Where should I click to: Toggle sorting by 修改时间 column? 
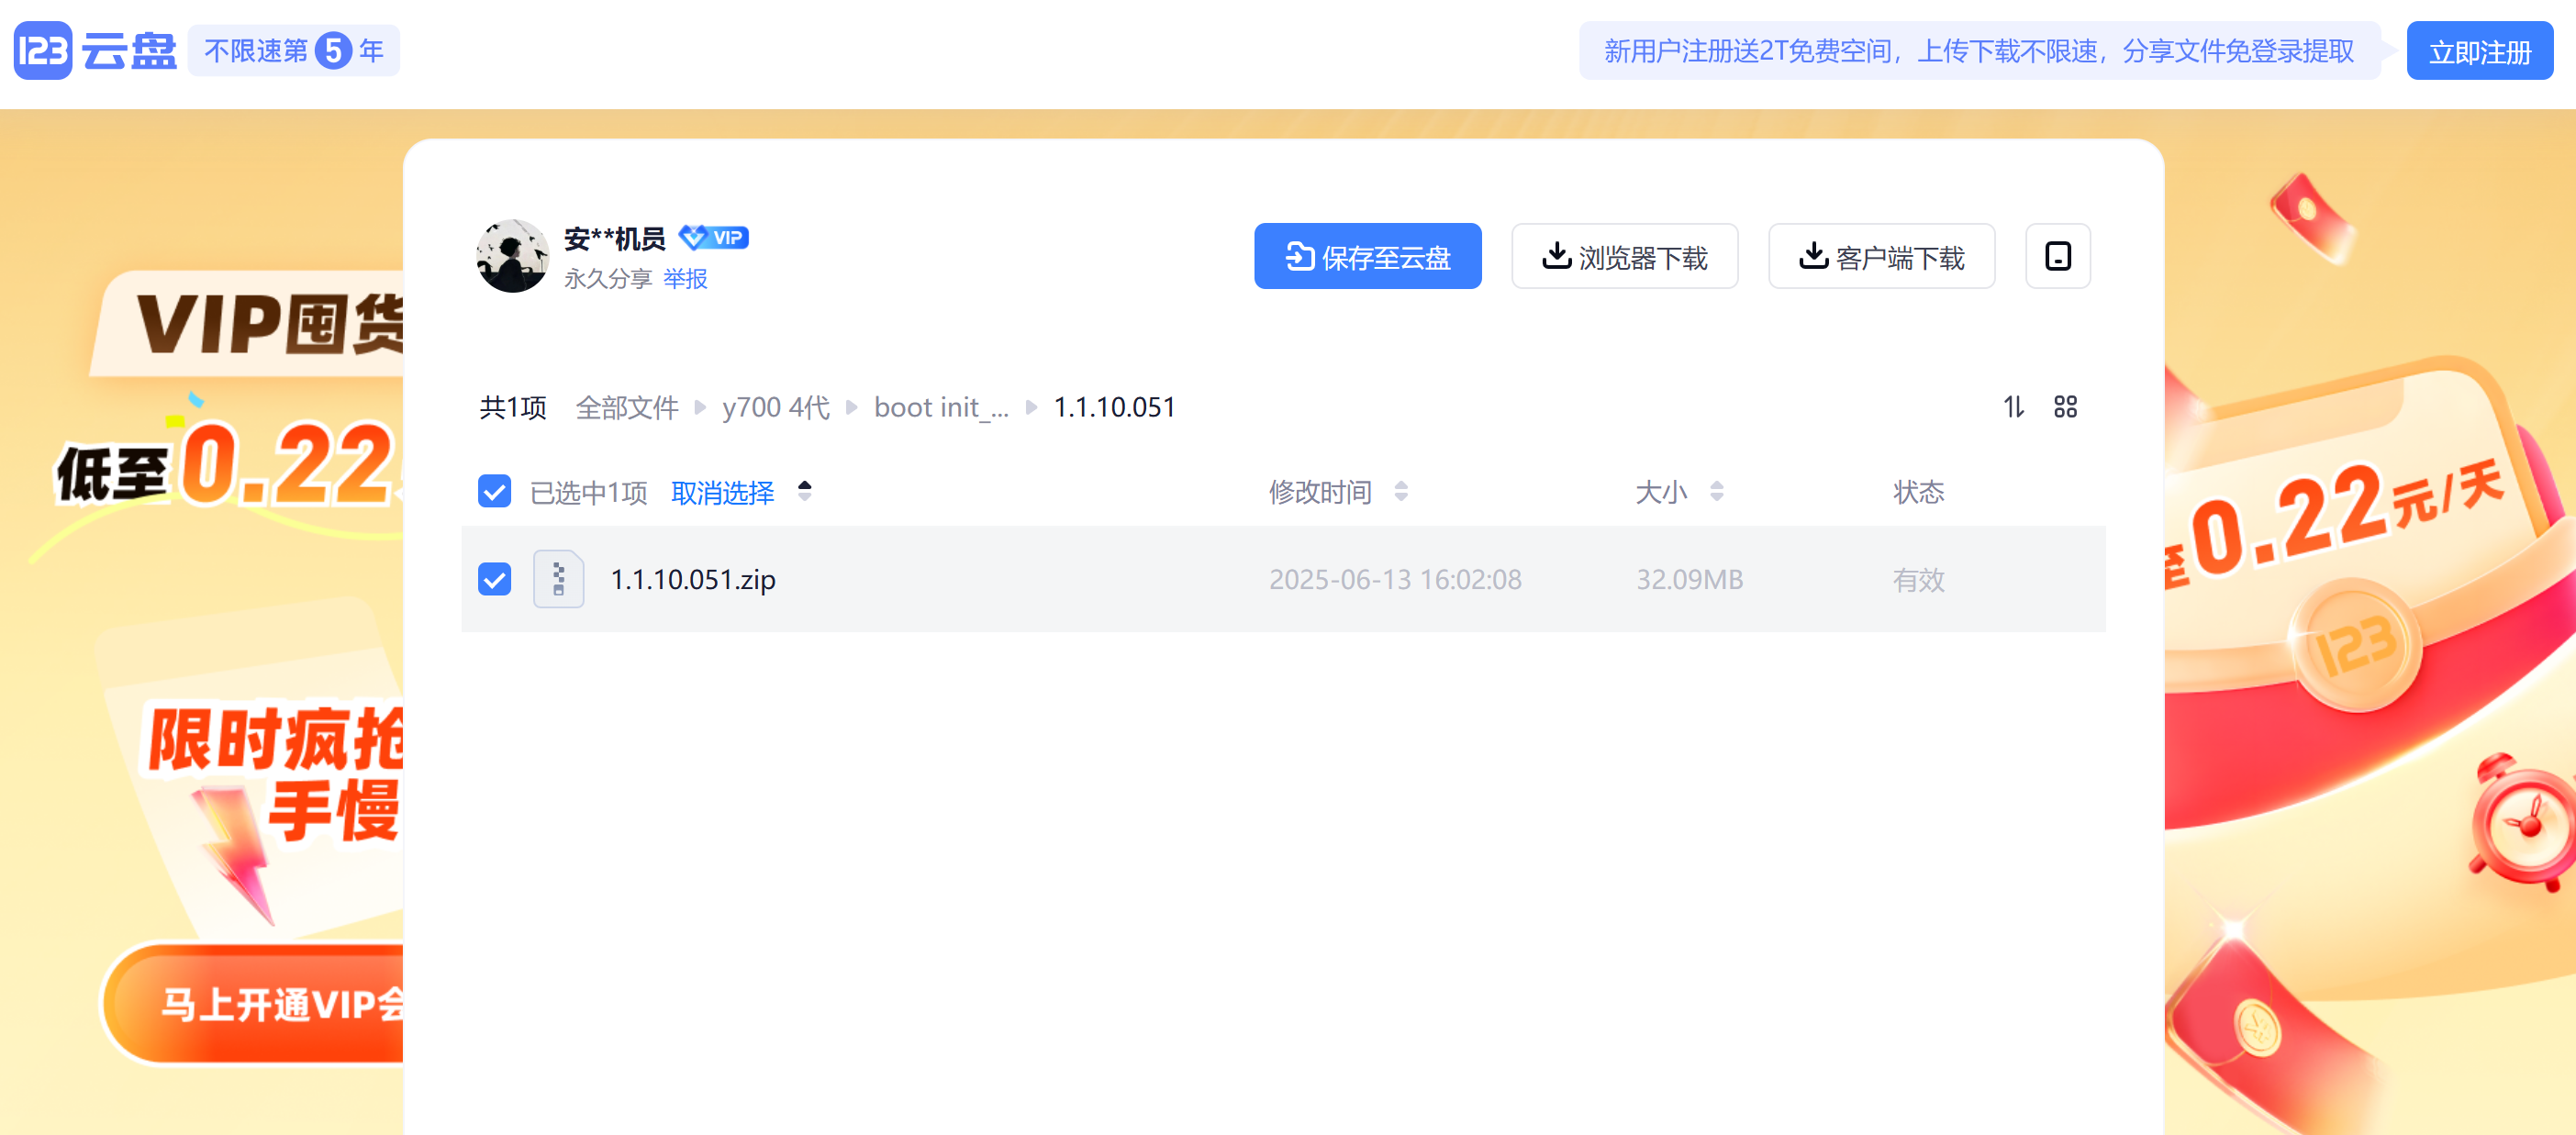click(x=1404, y=491)
